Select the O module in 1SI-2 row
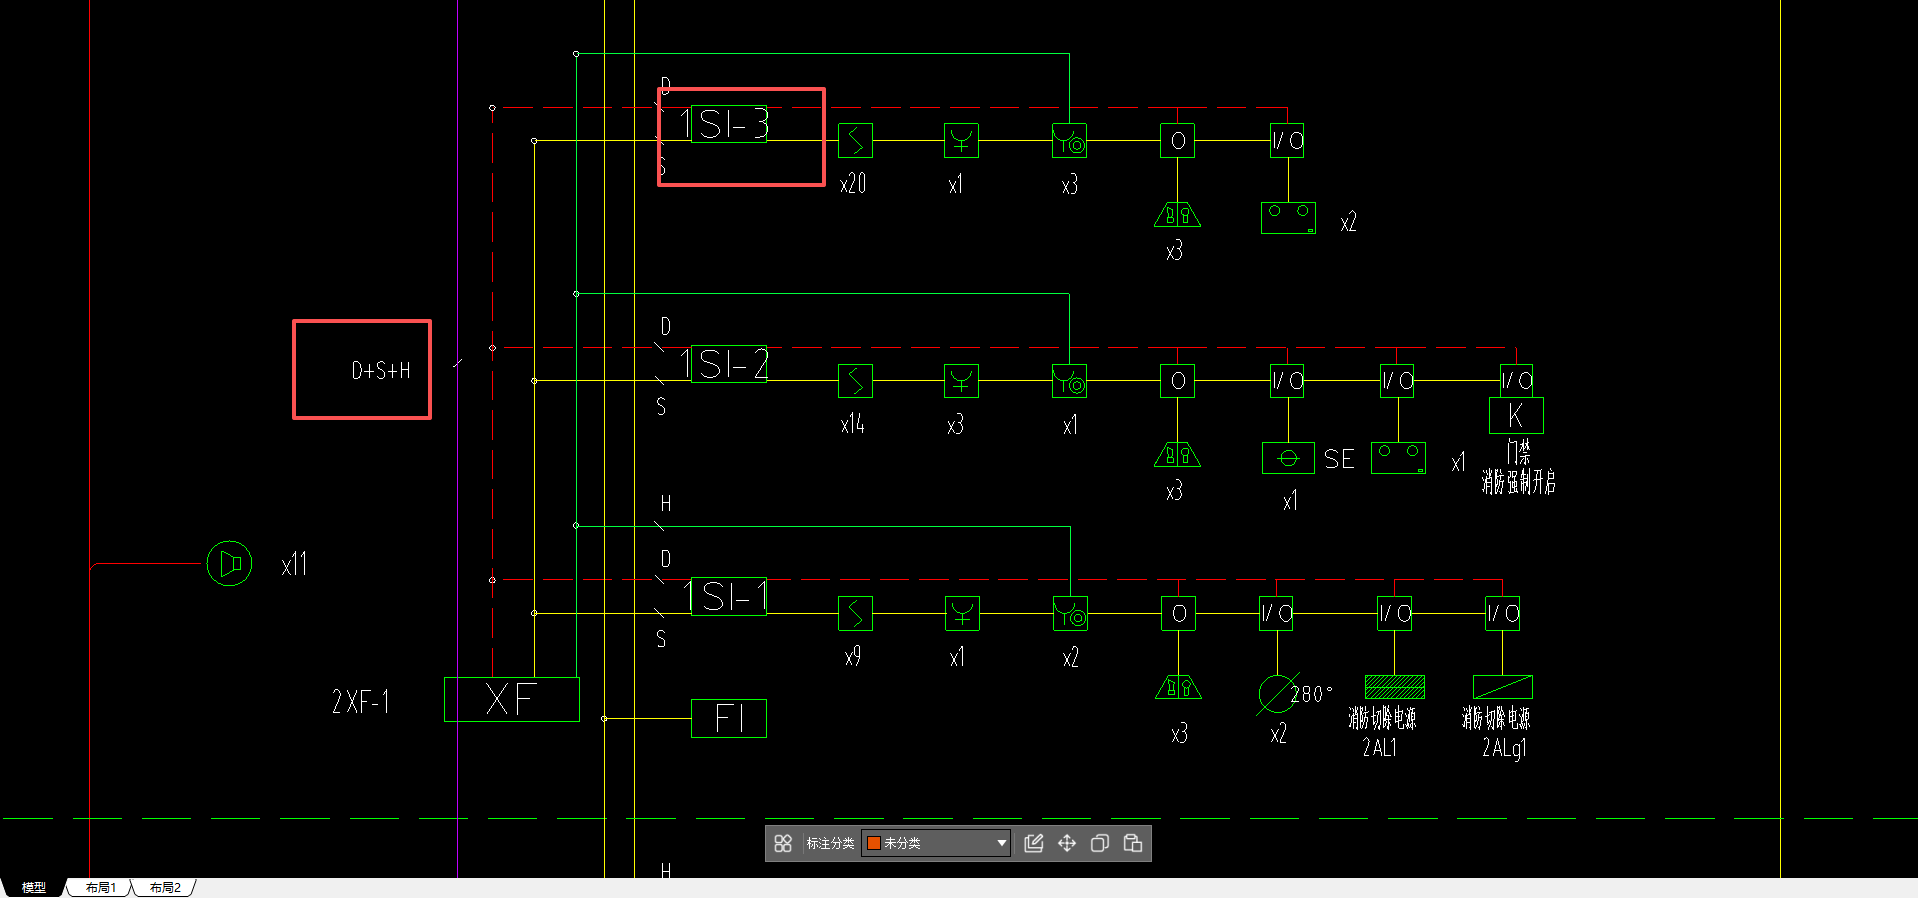Viewport: 1918px width, 898px height. point(1178,381)
